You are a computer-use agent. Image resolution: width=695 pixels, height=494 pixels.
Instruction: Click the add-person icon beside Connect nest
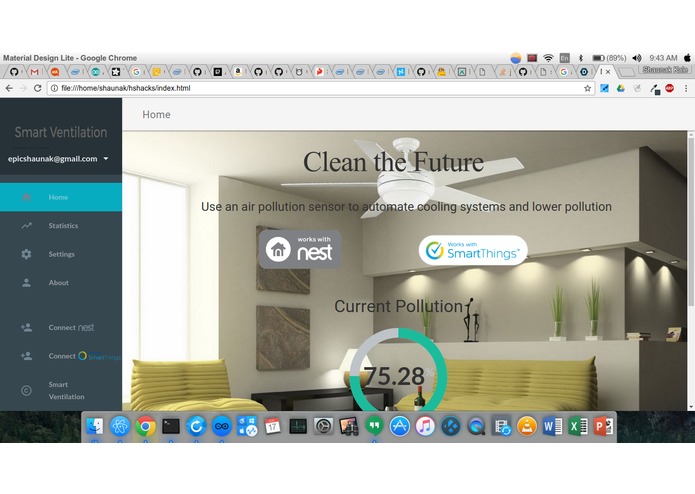[26, 327]
